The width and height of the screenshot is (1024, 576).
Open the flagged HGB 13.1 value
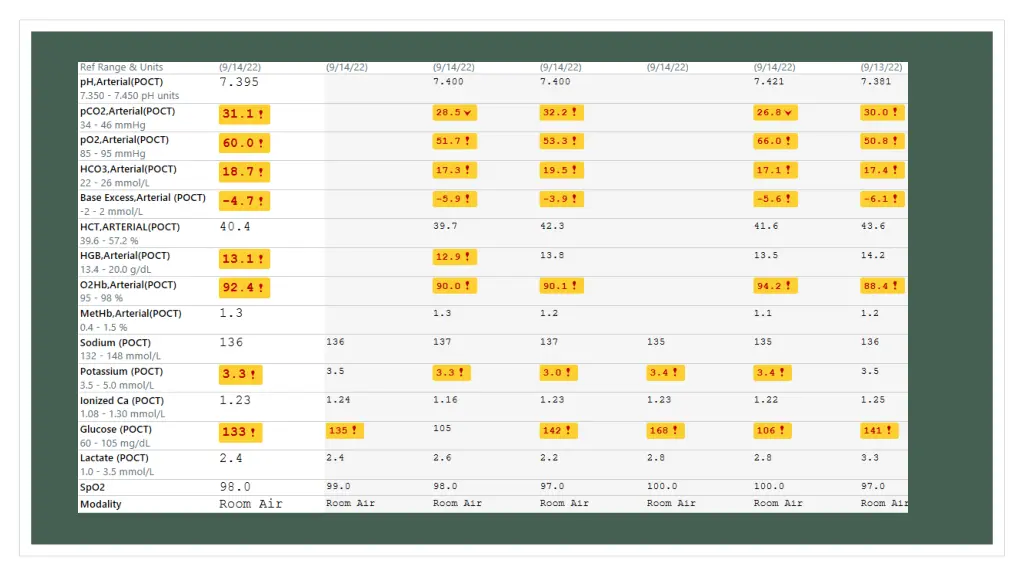[x=244, y=260]
